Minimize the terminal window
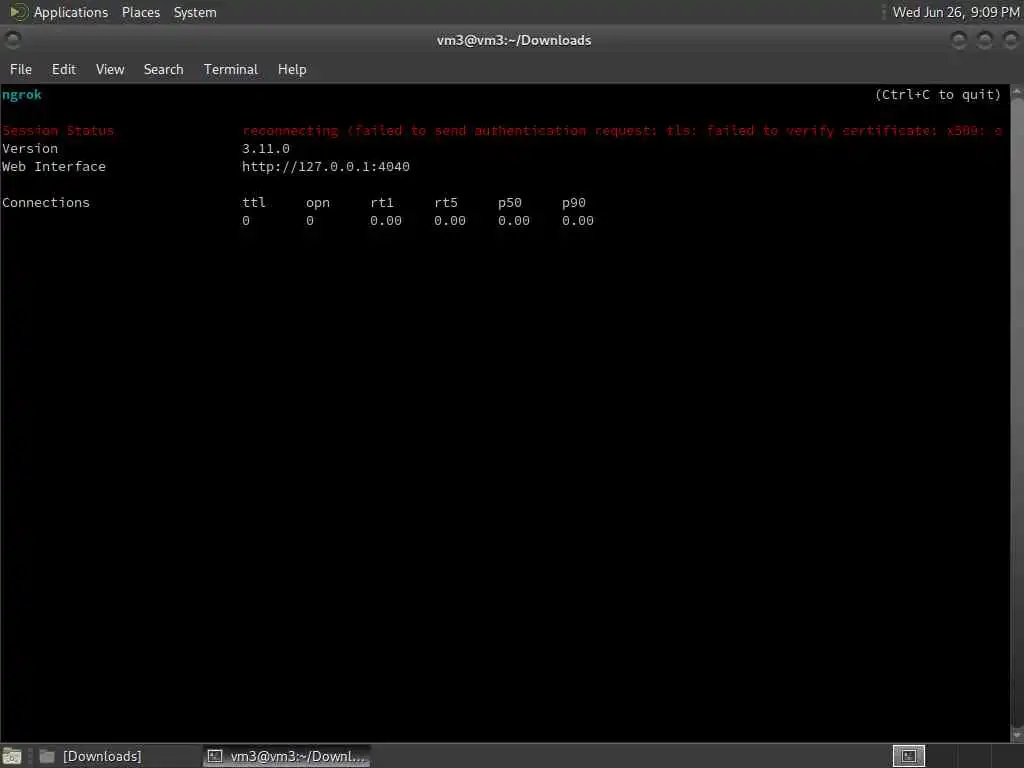The image size is (1024, 768). (959, 40)
